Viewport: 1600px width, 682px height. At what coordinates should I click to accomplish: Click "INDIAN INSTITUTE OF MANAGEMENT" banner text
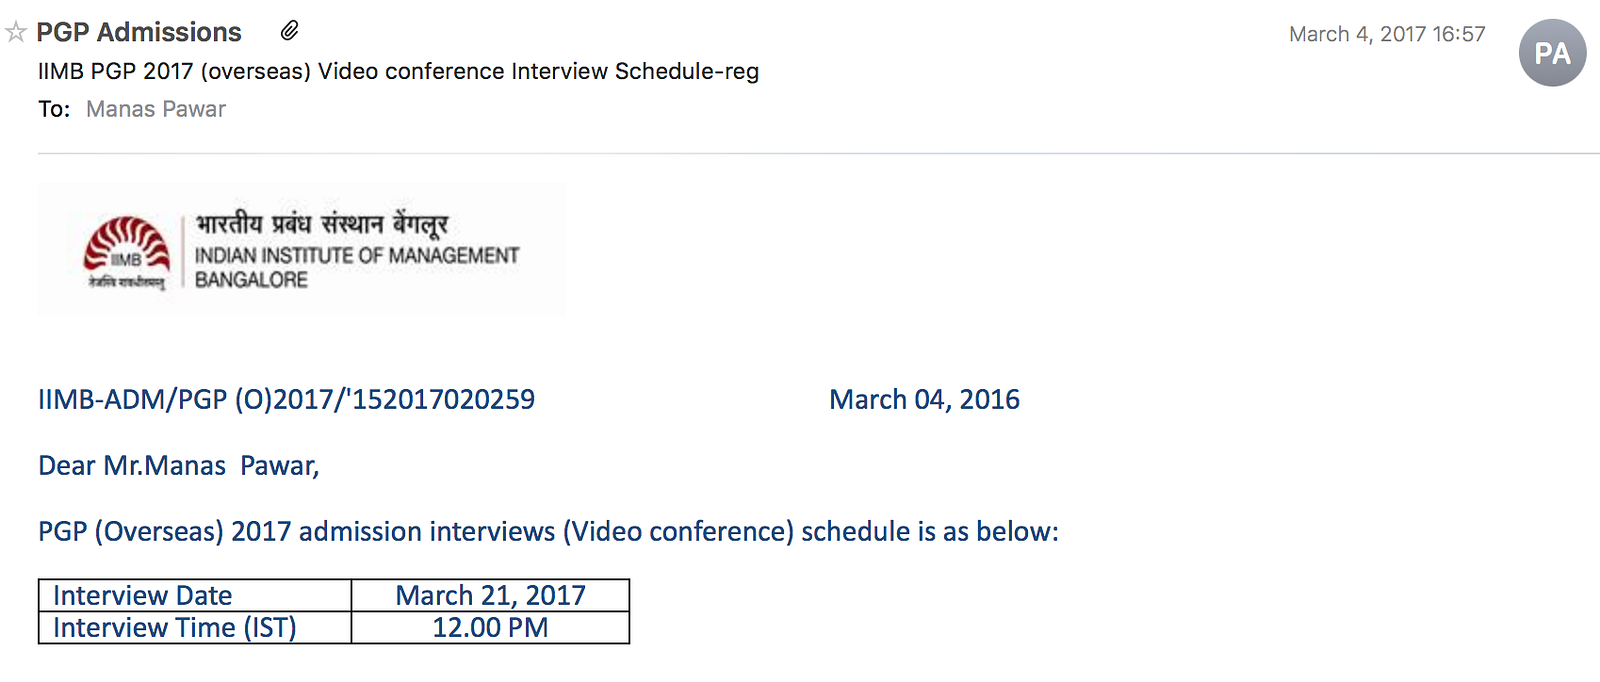pos(356,256)
